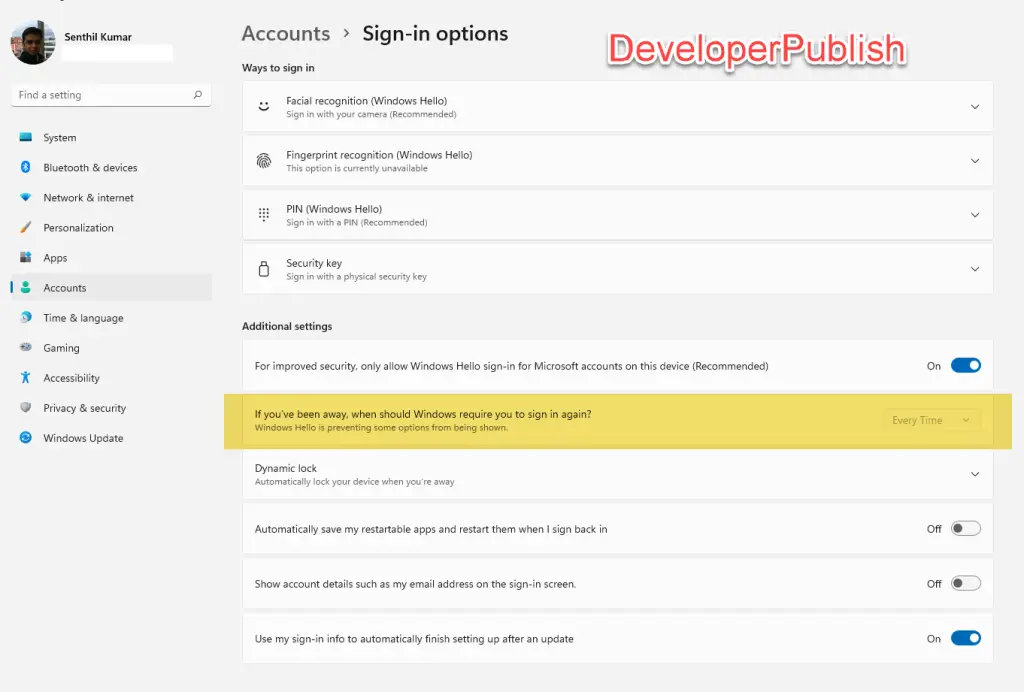Toggle showing account details on sign-in screen
Image resolution: width=1024 pixels, height=692 pixels.
965,584
